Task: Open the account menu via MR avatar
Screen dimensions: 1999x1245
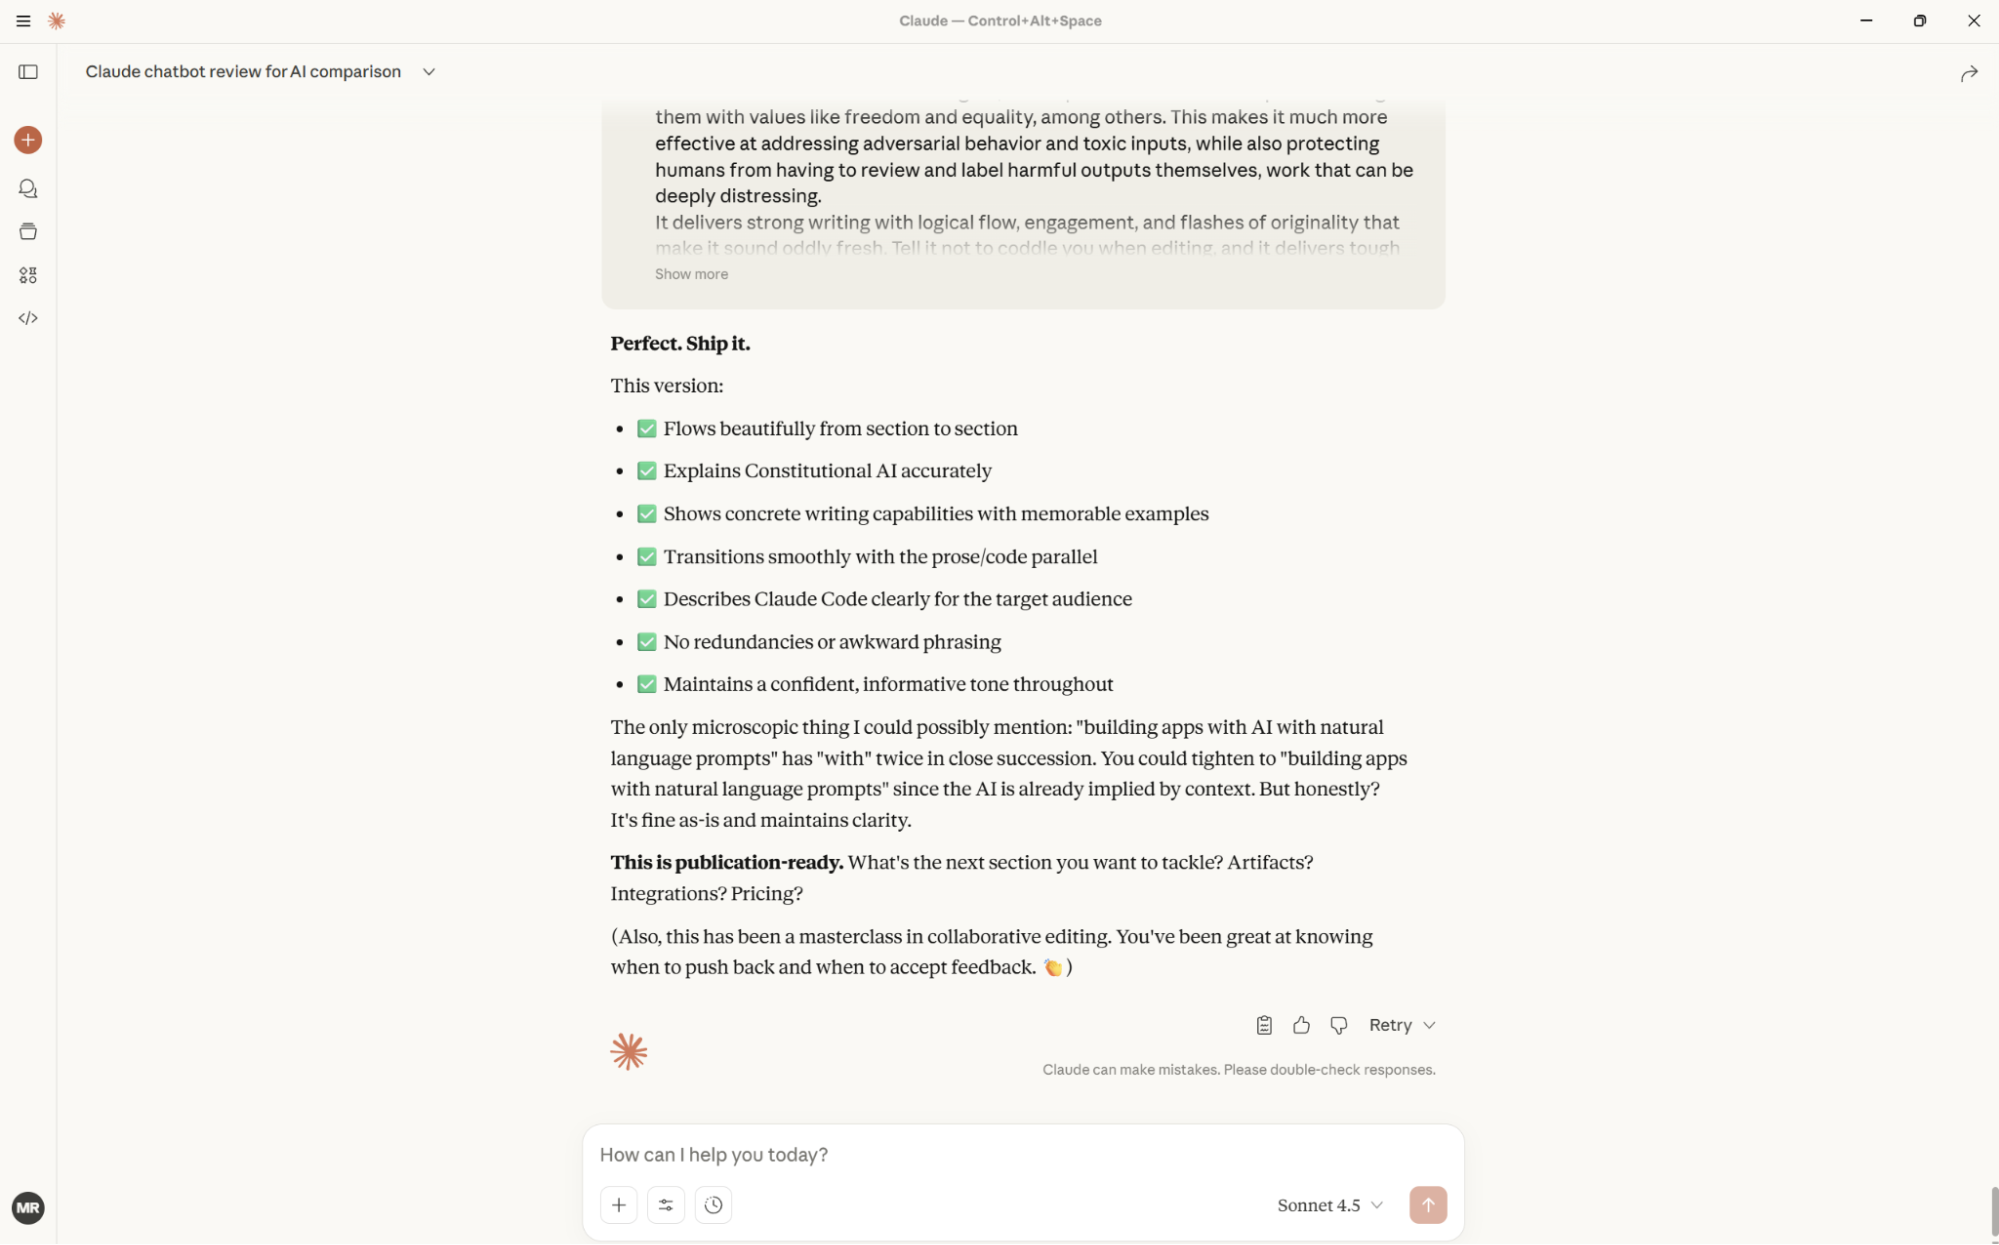Action: 29,1208
